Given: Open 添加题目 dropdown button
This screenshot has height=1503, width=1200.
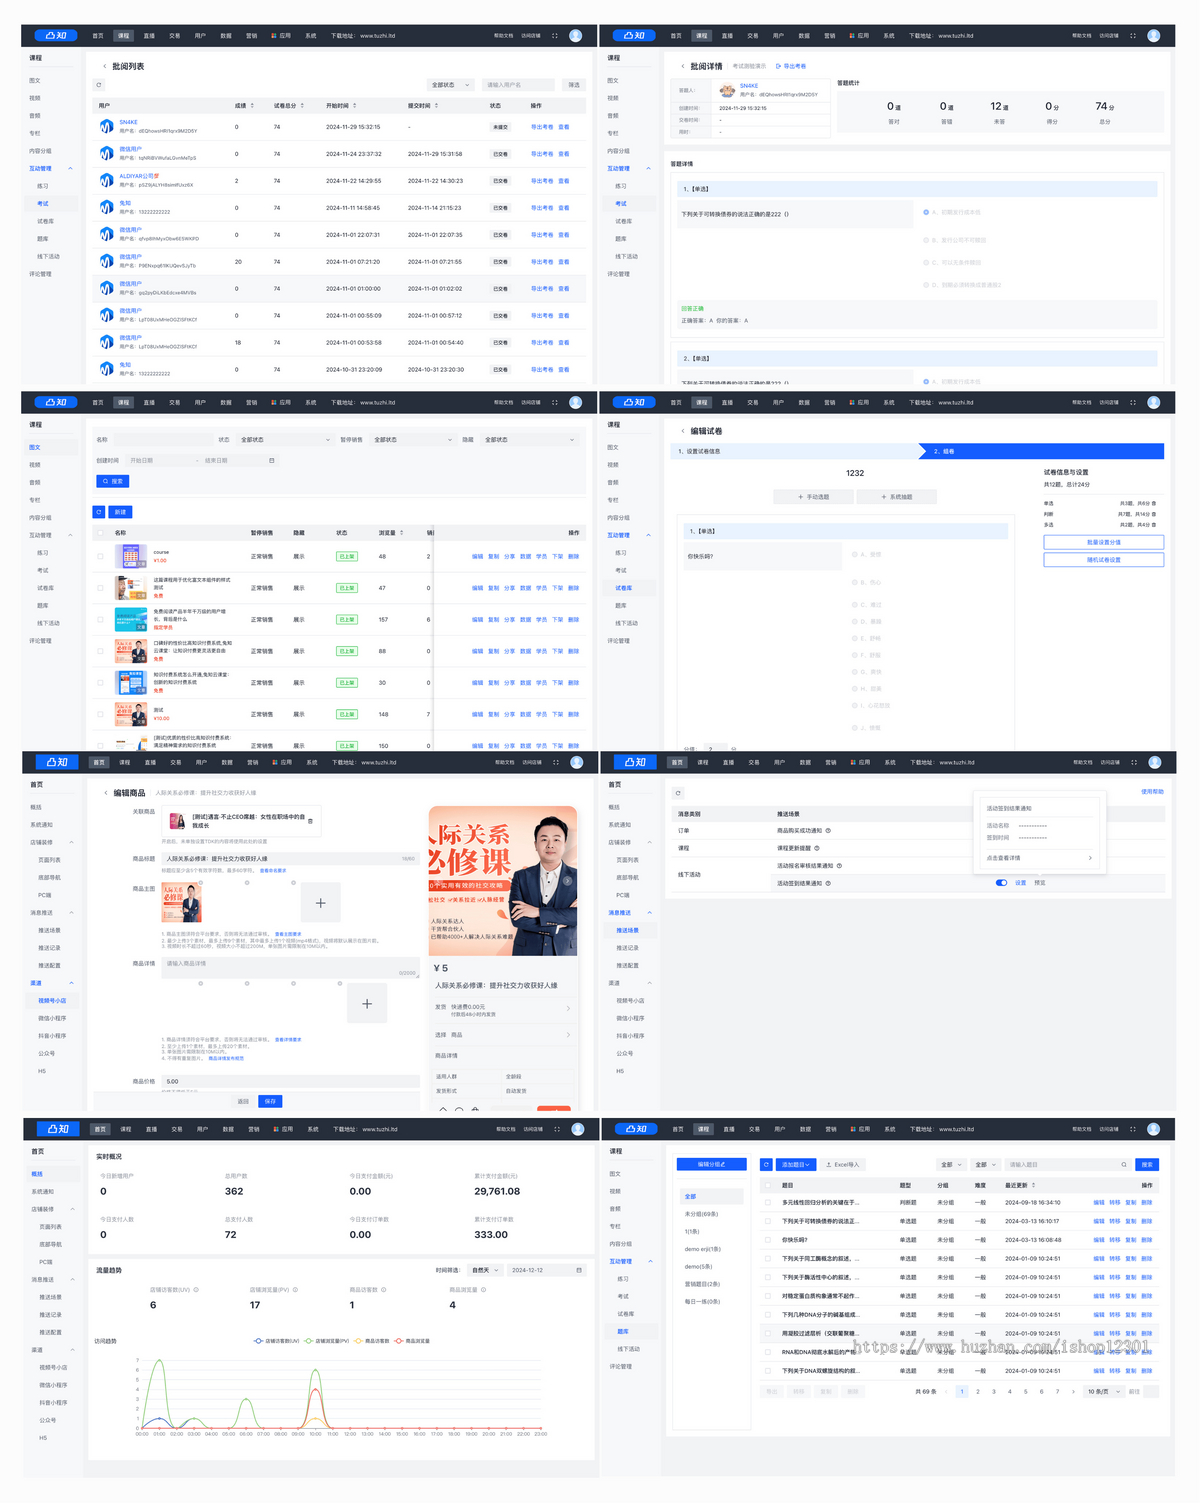Looking at the screenshot, I should pyautogui.click(x=797, y=1165).
